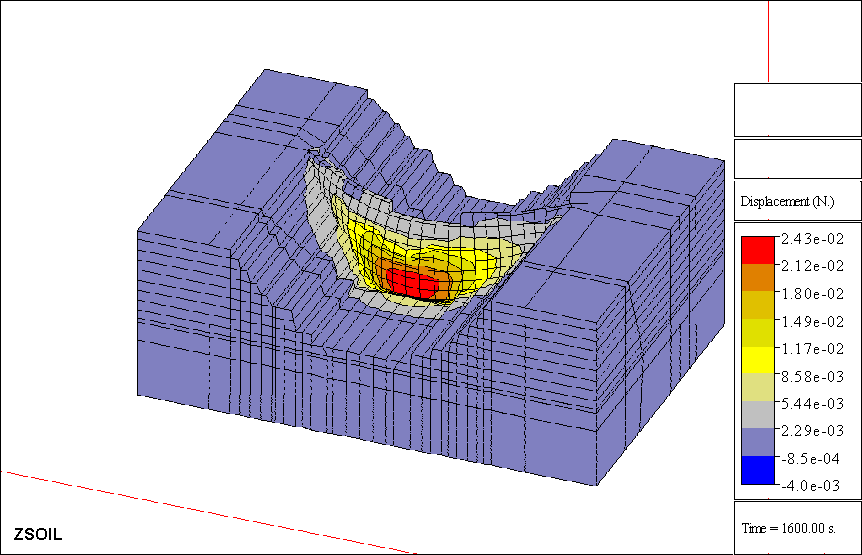The width and height of the screenshot is (862, 555).
Task: Select the 8.58e-03 legend value
Action: [813, 376]
